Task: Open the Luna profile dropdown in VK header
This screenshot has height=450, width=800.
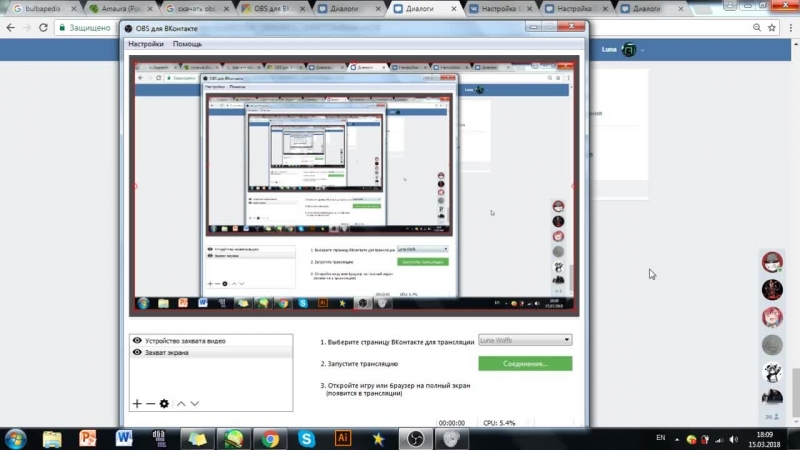Action: coord(623,49)
